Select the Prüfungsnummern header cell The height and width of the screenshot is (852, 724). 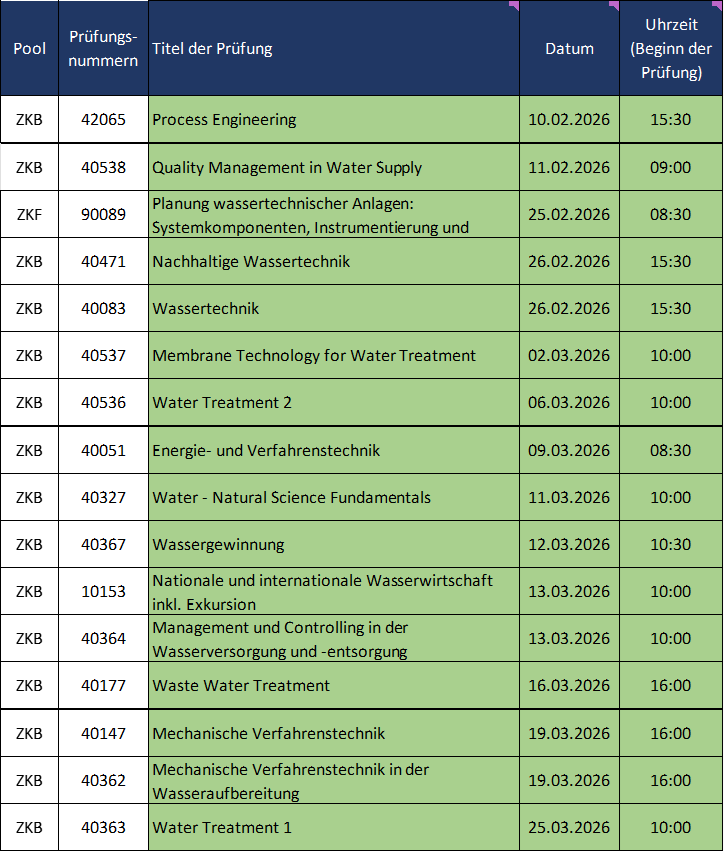tap(103, 48)
